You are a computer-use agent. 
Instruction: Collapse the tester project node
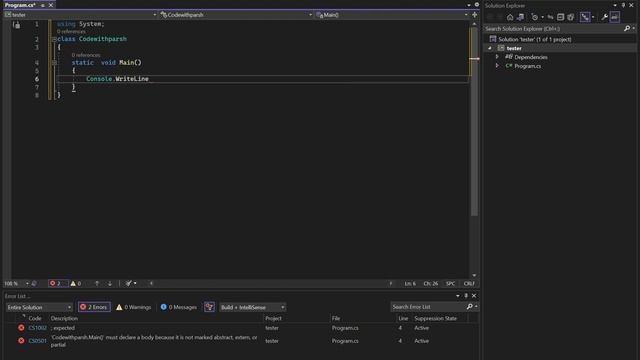[490, 48]
